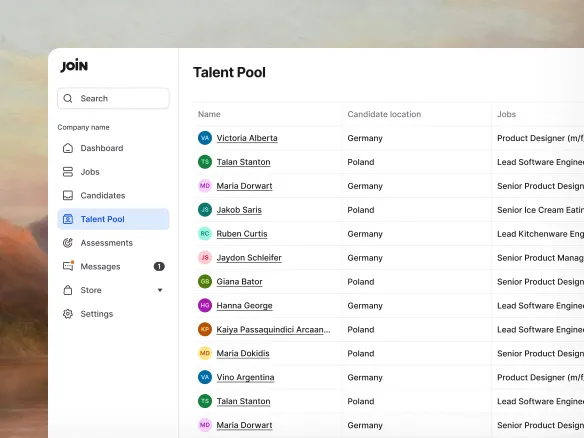The width and height of the screenshot is (584, 438).
Task: Click the last Maria Dorwart MD avatar
Action: coord(205,425)
